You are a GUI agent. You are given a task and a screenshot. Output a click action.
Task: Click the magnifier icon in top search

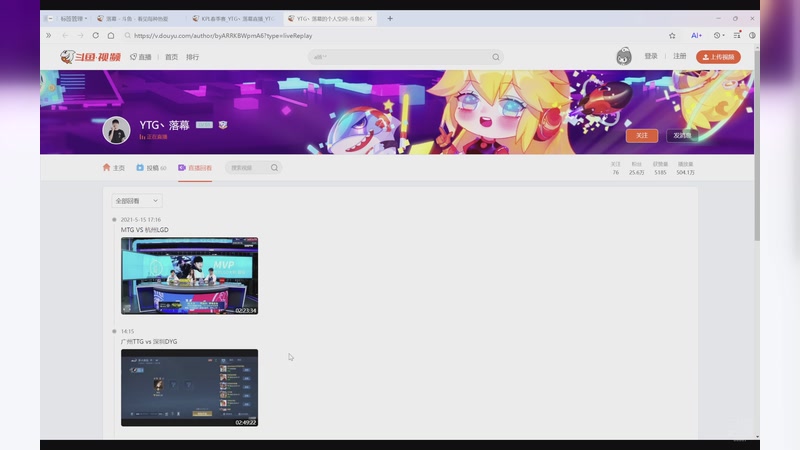(496, 57)
